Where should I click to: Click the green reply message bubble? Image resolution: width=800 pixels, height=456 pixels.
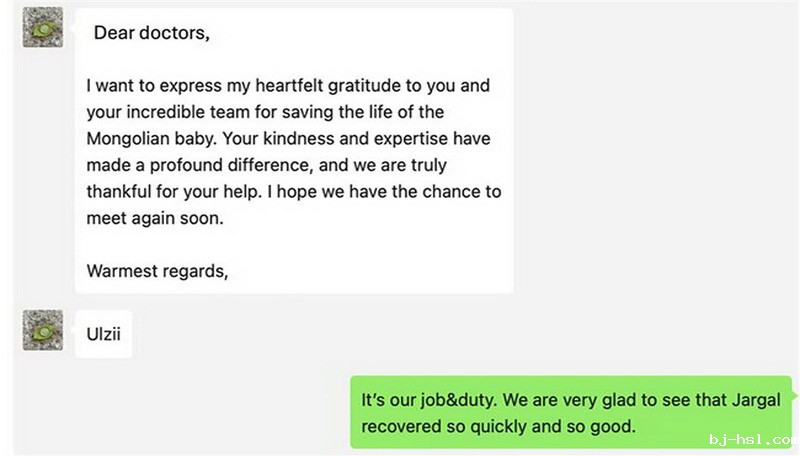pyautogui.click(x=570, y=412)
